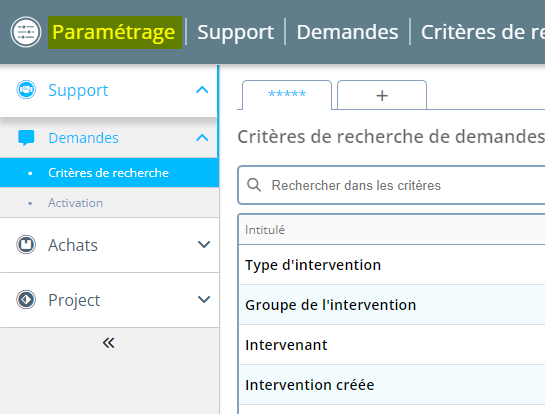Screen dimensions: 545x414
Task: Click the Support handshake icon in sidebar
Action: 26,90
